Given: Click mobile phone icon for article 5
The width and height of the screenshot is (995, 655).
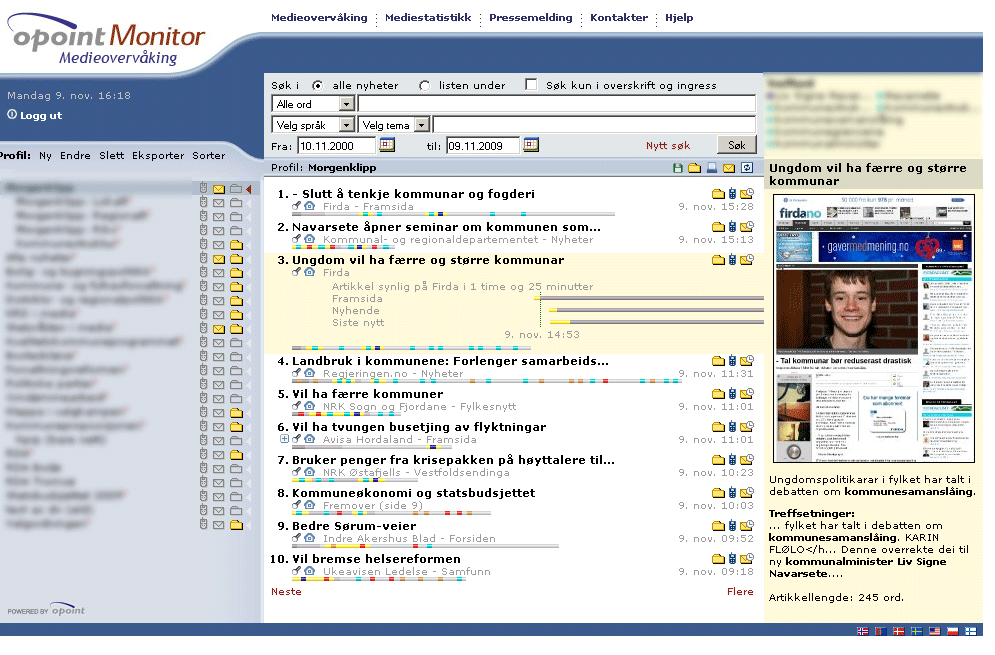Looking at the screenshot, I should [x=732, y=394].
